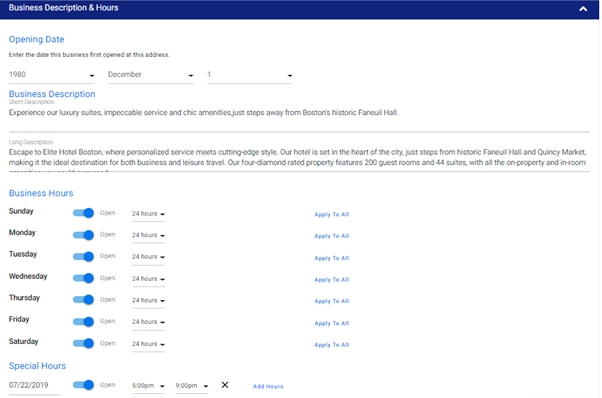Open the 5:00pm start time dropdown
Image resolution: width=602 pixels, height=398 pixels.
tap(148, 386)
